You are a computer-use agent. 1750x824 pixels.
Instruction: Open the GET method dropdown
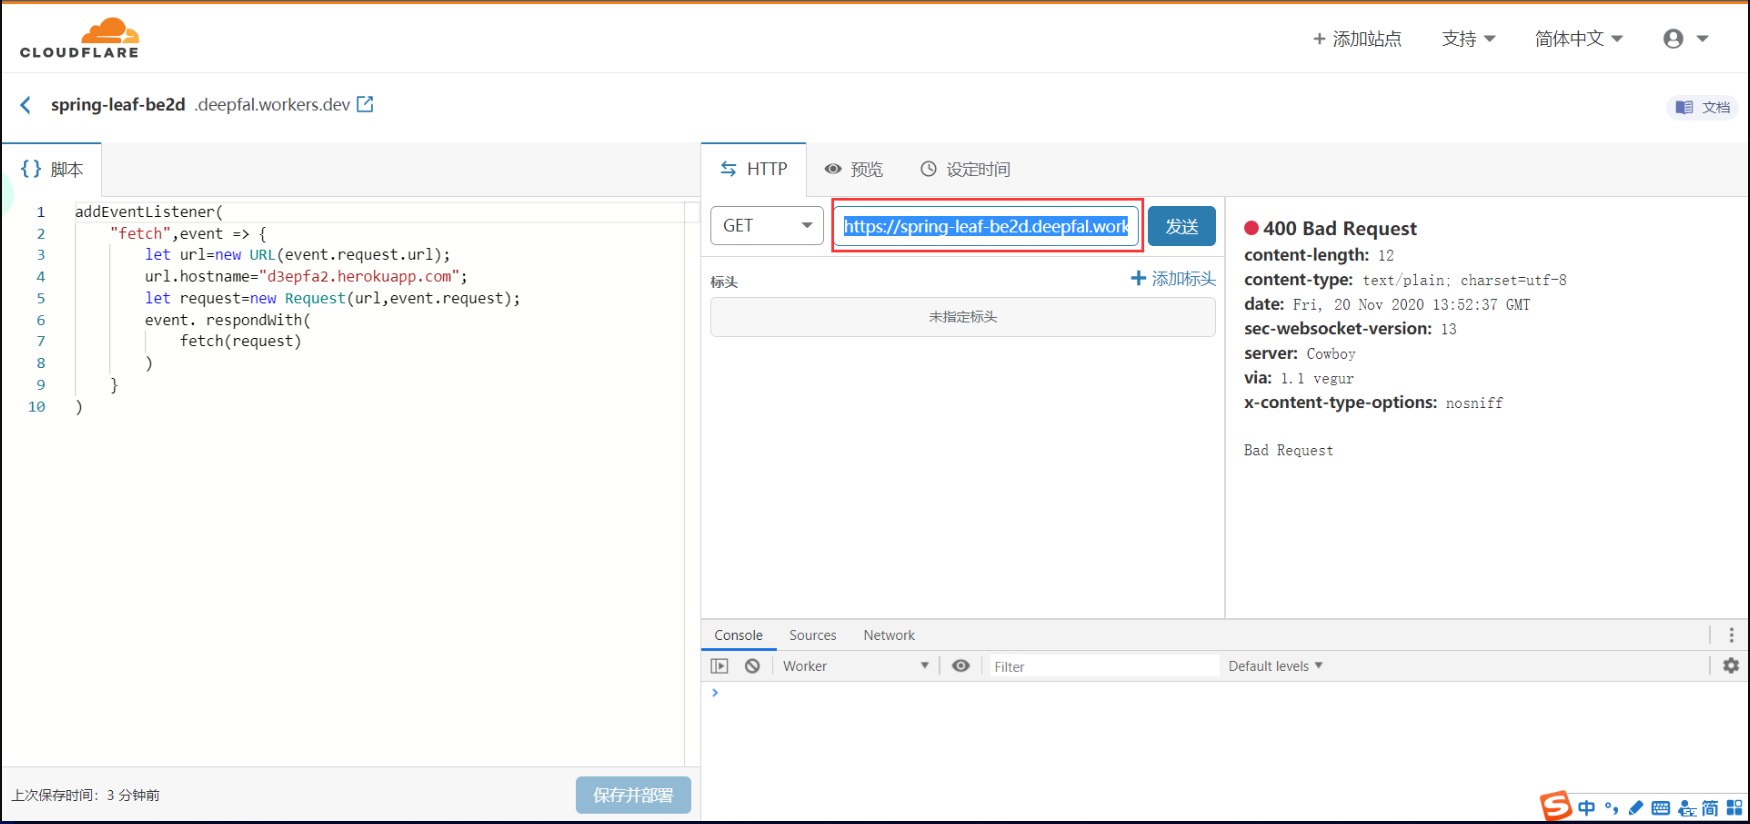[767, 226]
